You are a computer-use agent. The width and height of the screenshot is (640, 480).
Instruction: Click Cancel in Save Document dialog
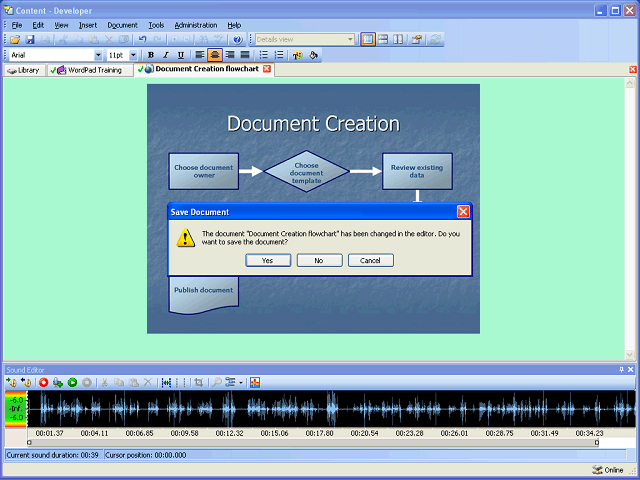[371, 260]
